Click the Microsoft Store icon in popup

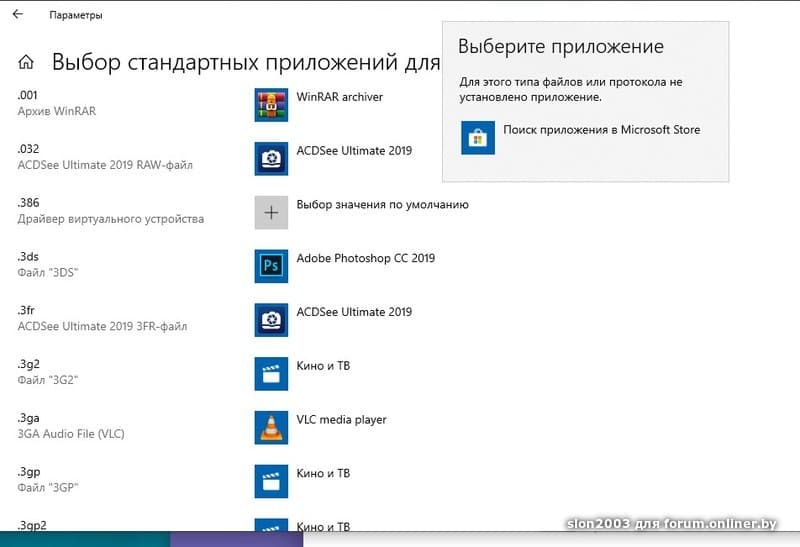point(478,138)
